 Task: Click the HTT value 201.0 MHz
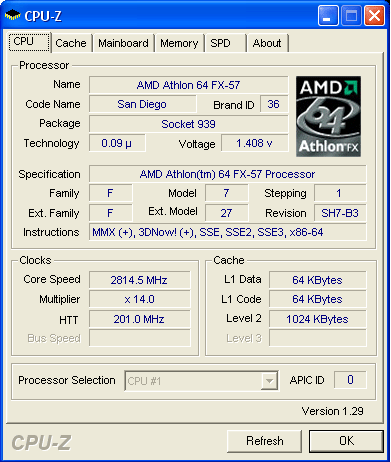point(139,319)
